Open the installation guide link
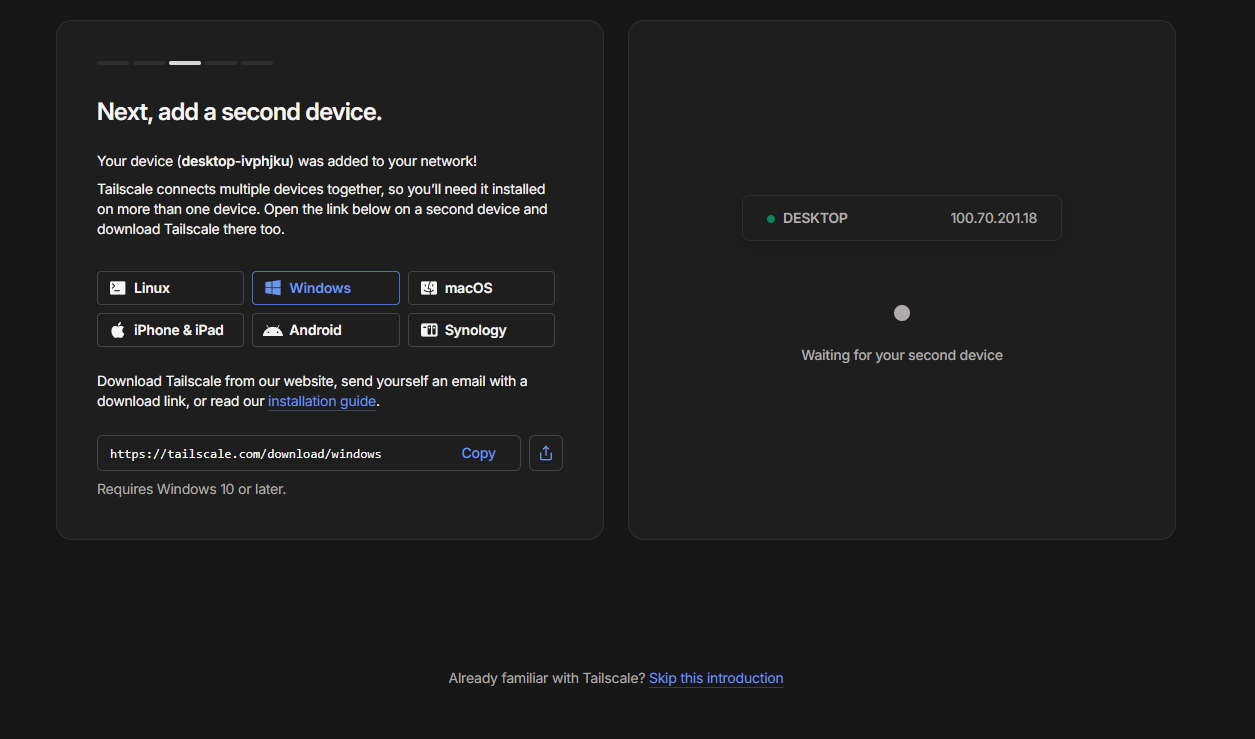The image size is (1255, 739). click(x=322, y=402)
